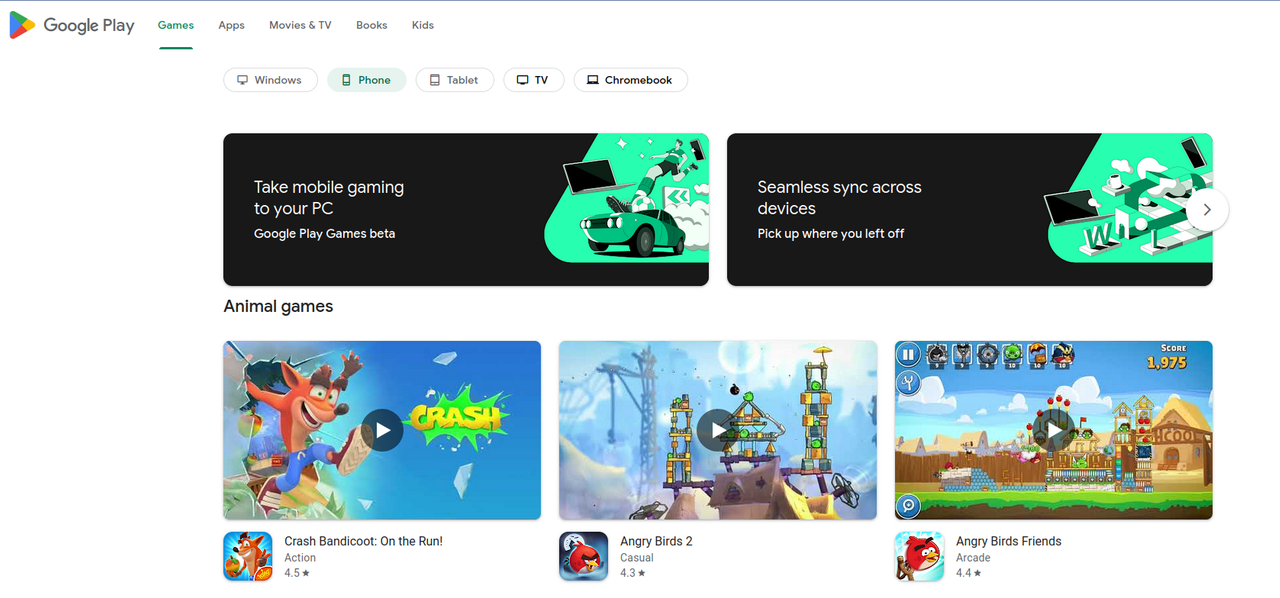This screenshot has width=1280, height=598.
Task: Open the Movies & TV tab
Action: [300, 25]
